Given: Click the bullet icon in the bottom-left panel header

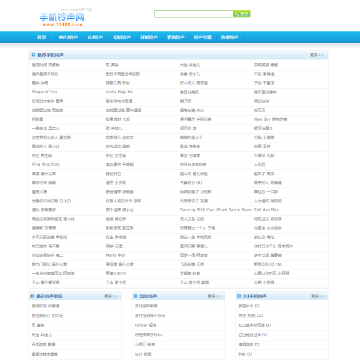Looking at the screenshot, I should [x=33, y=296].
